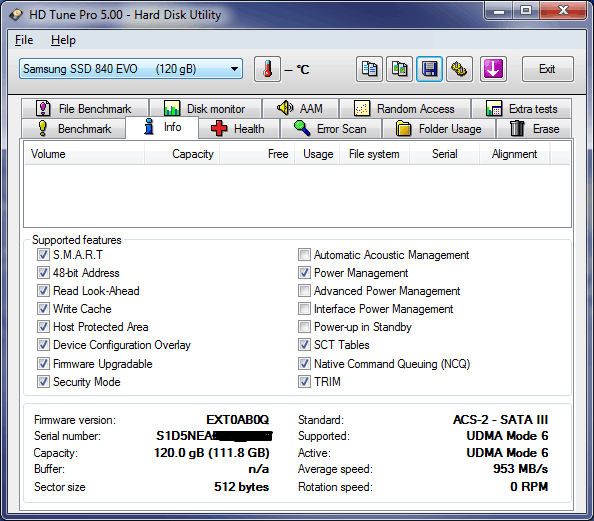Save screenshot floppy disk icon

tap(429, 69)
